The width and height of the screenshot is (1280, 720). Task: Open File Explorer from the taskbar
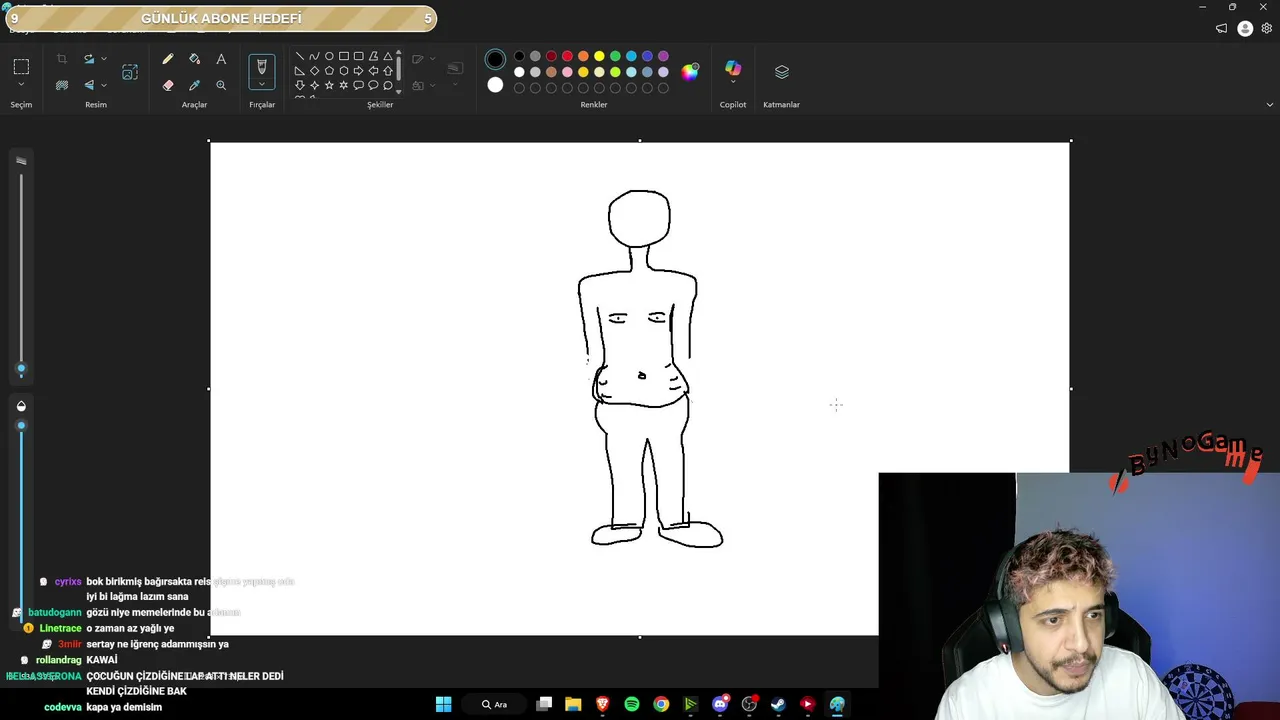pyautogui.click(x=573, y=704)
